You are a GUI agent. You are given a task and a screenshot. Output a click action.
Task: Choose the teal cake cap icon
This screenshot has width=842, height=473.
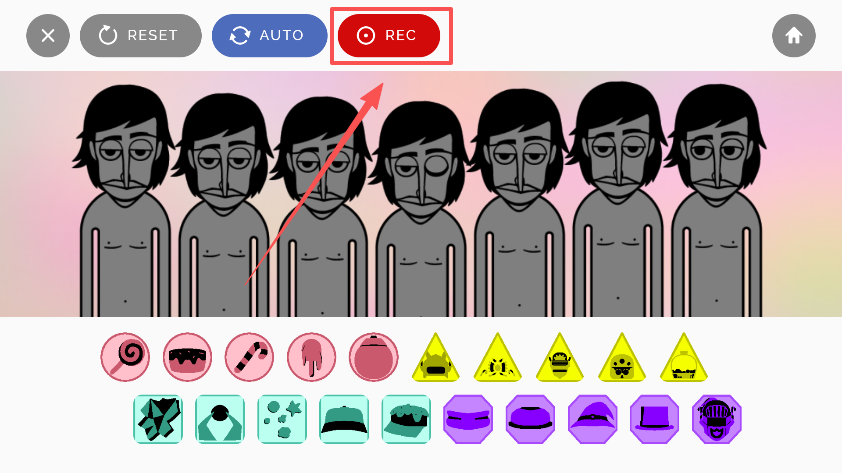pos(406,419)
